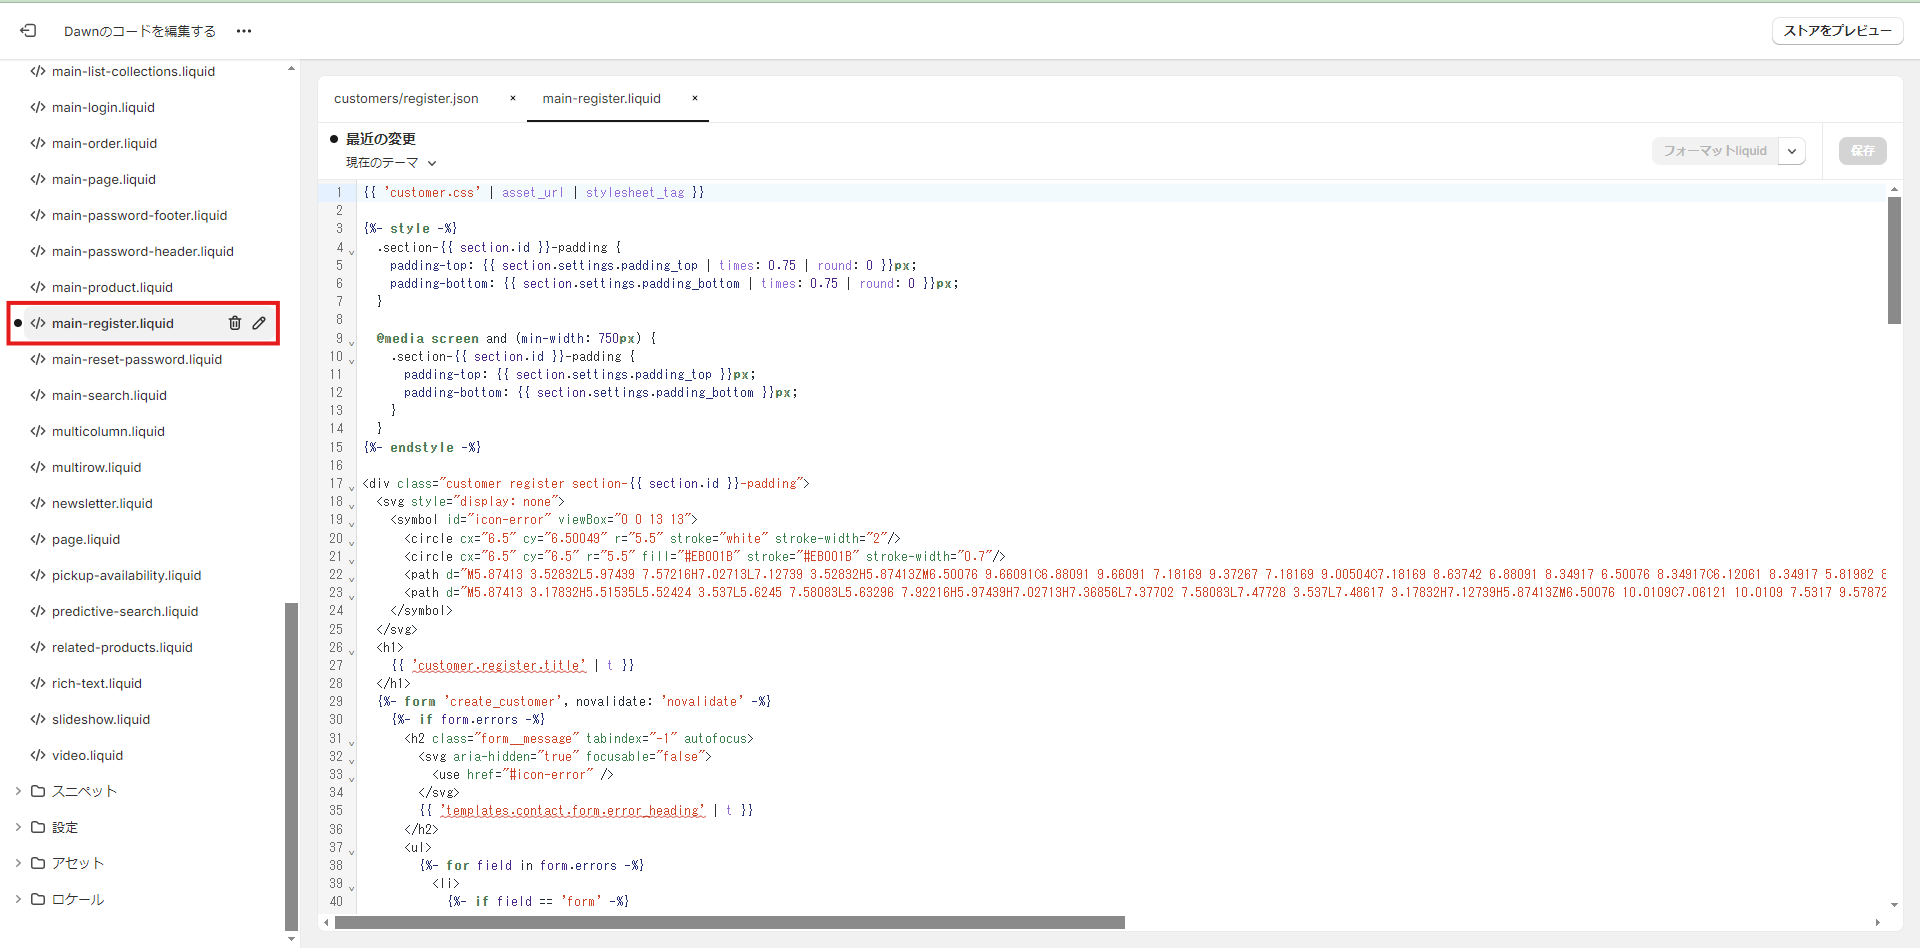Image resolution: width=1920 pixels, height=948 pixels.
Task: Click the フォーマットliquid button
Action: coord(1715,151)
